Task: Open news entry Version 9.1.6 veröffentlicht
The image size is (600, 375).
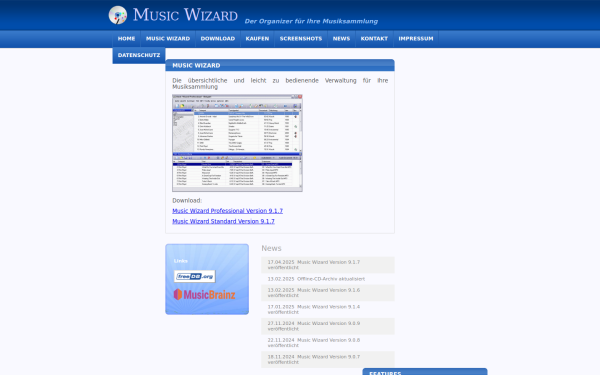Action: pyautogui.click(x=328, y=293)
